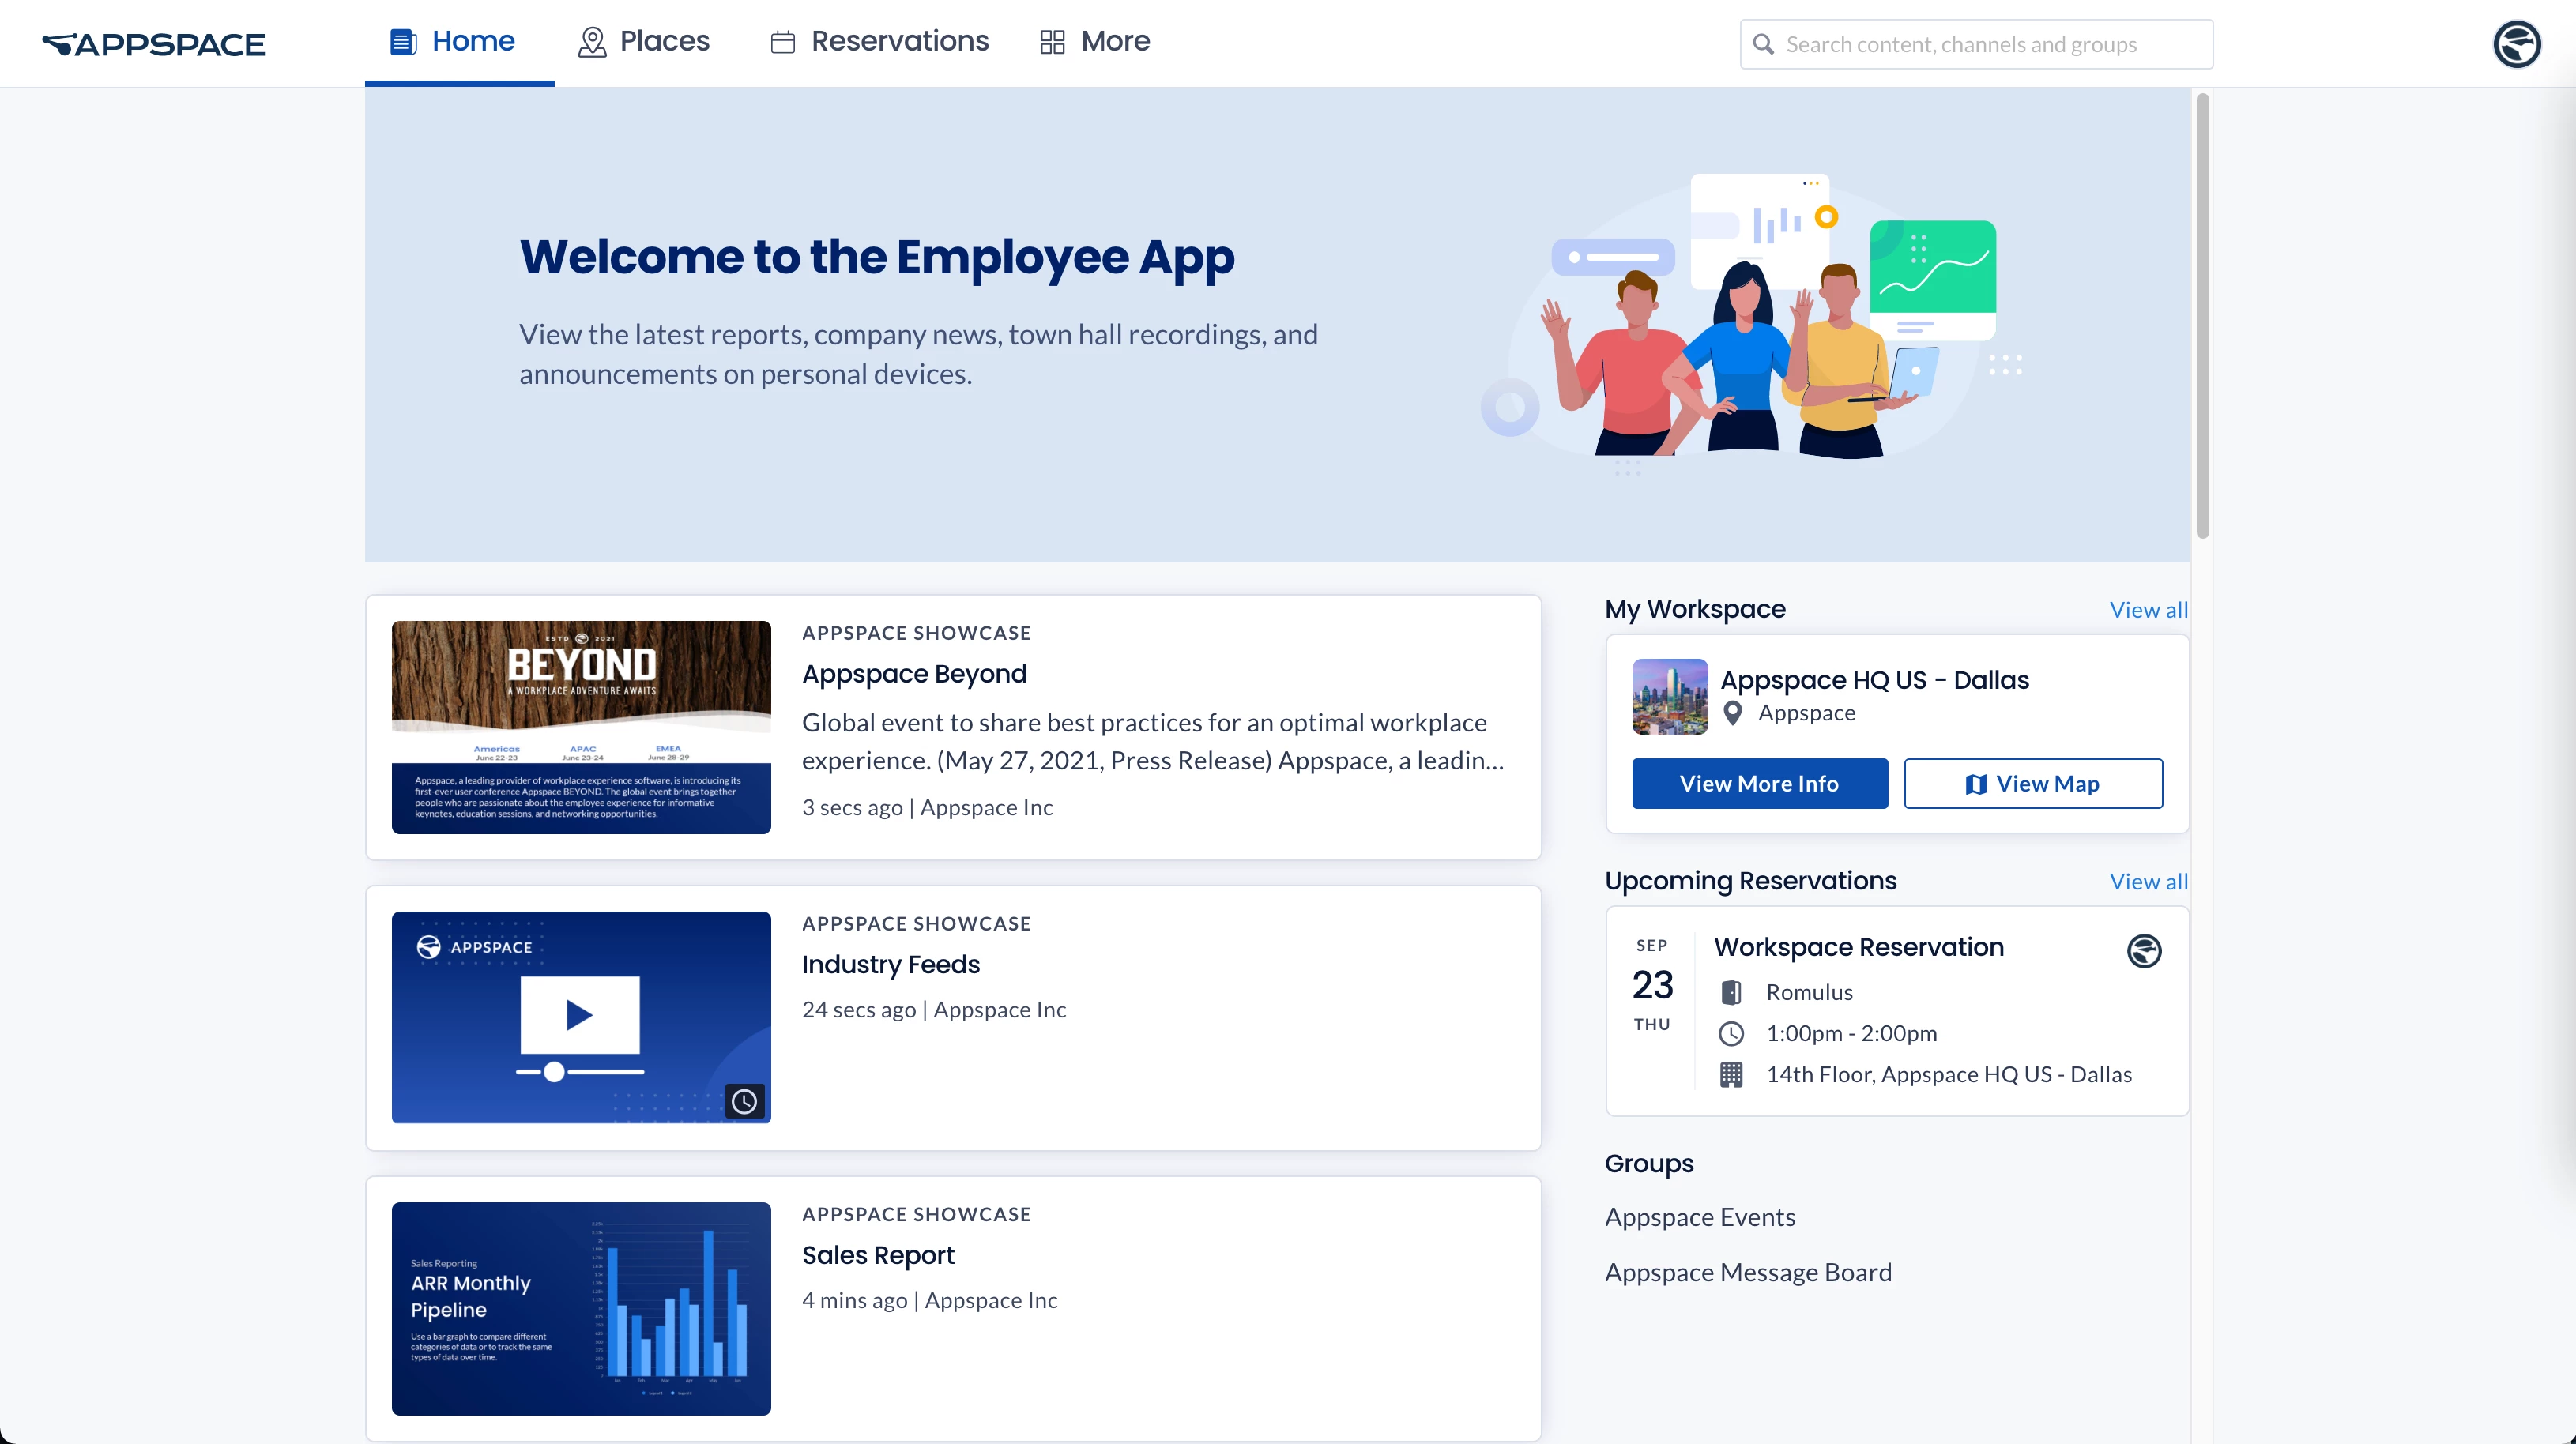Viewport: 2576px width, 1444px height.
Task: View all My Workspace items
Action: coord(2148,610)
